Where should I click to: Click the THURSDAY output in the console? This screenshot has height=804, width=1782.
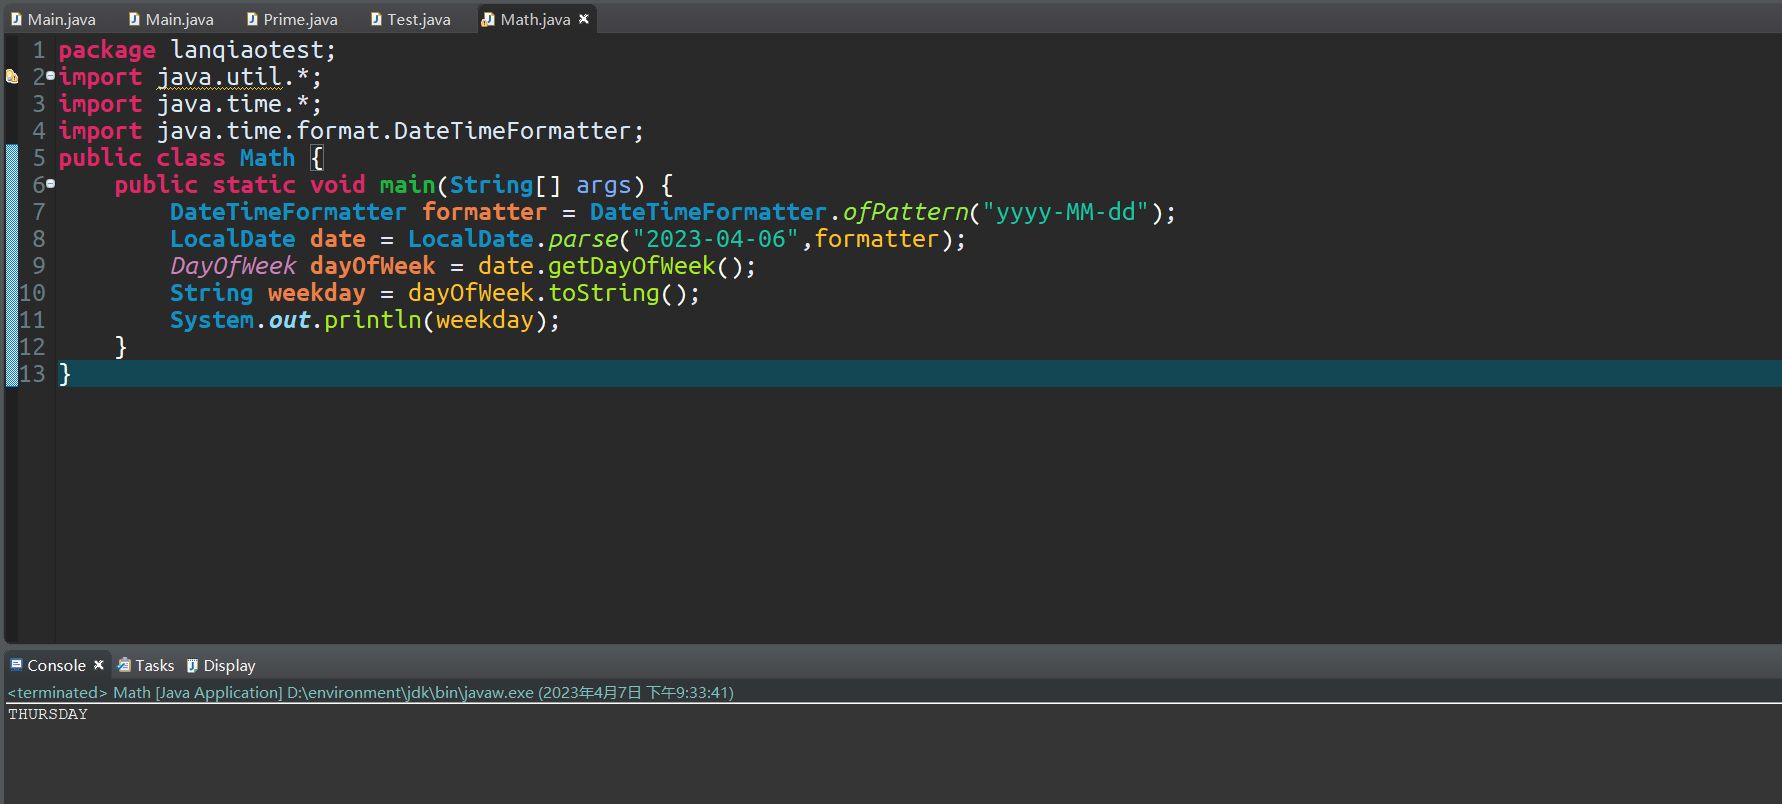48,714
